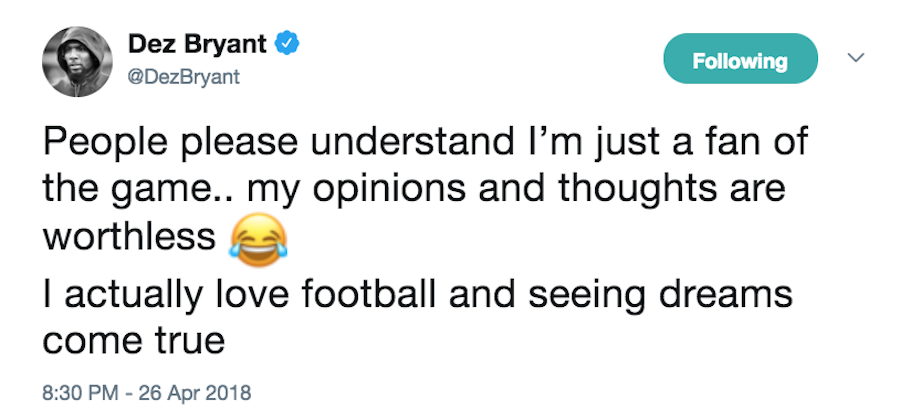Open the @DezBryant handle link
Image resolution: width=900 pixels, height=420 pixels.
tap(183, 77)
